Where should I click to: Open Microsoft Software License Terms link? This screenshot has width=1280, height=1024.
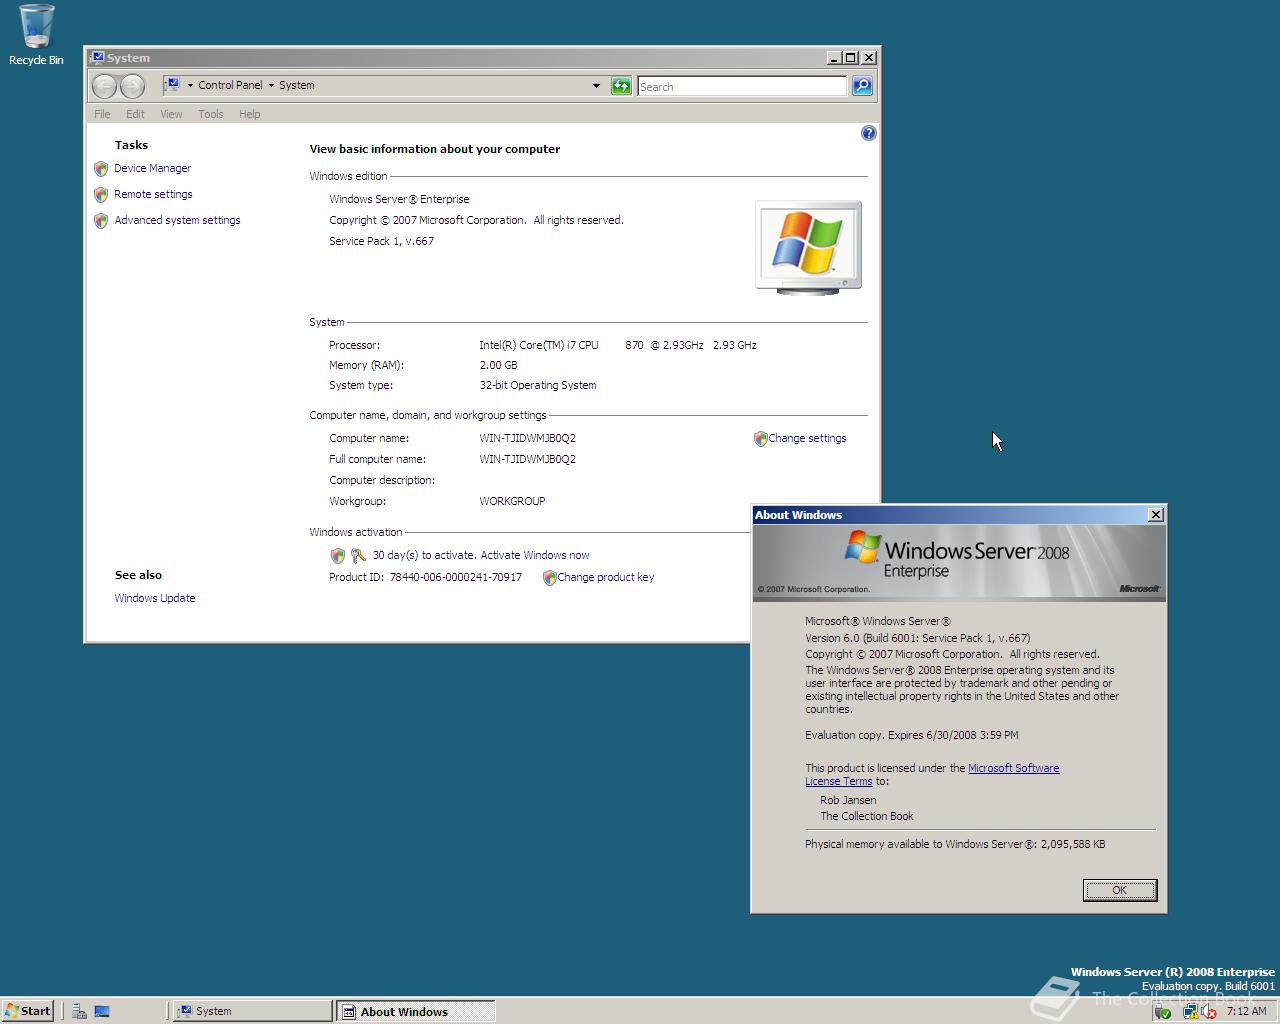pos(1013,769)
